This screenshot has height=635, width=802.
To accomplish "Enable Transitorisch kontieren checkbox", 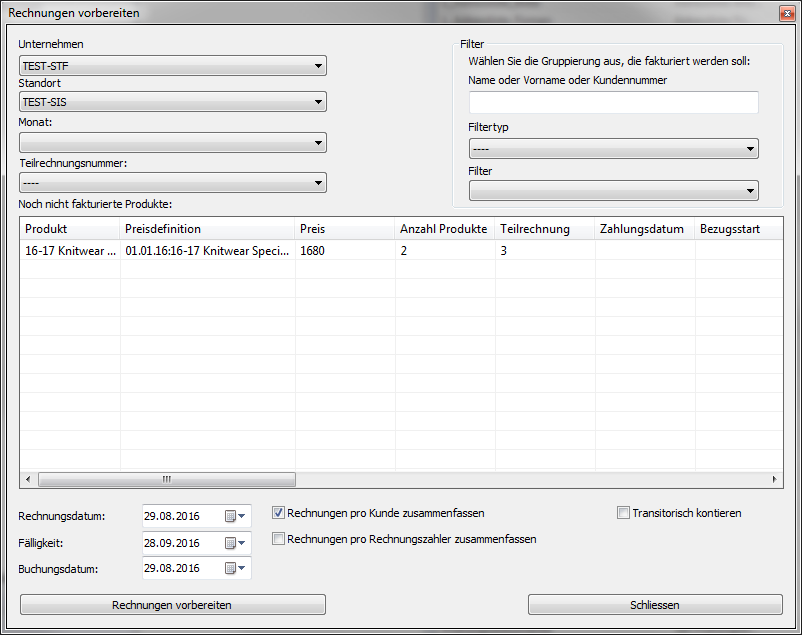I will point(624,513).
